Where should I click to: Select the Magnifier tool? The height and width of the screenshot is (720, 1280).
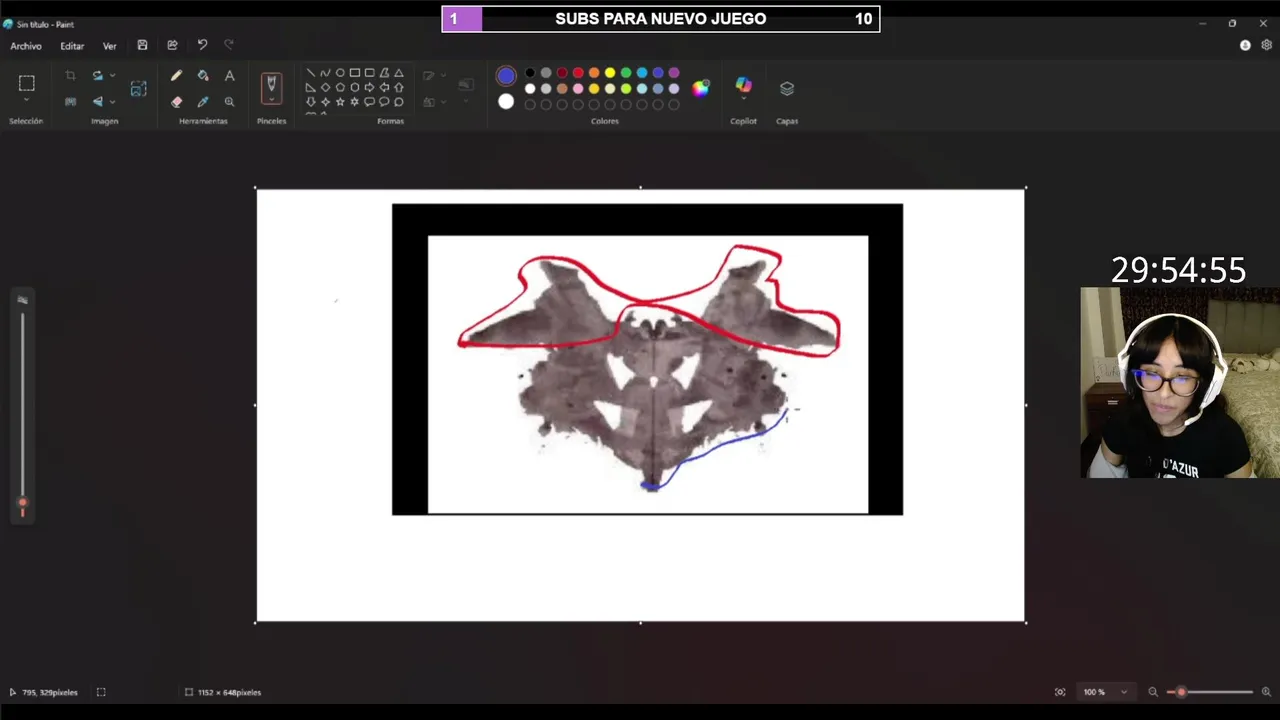point(229,101)
